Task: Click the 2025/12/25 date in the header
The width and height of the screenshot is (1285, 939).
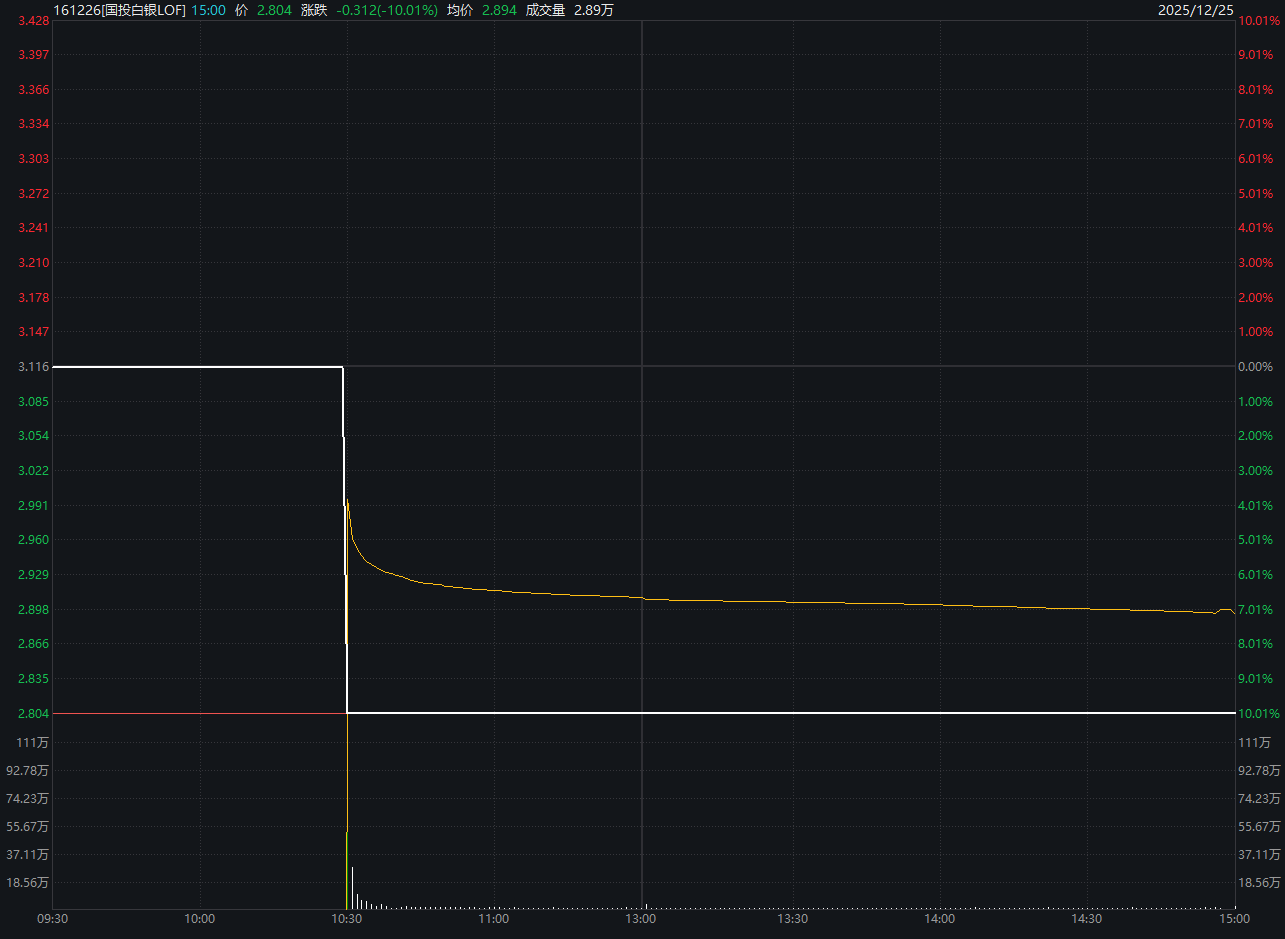Action: (1196, 10)
